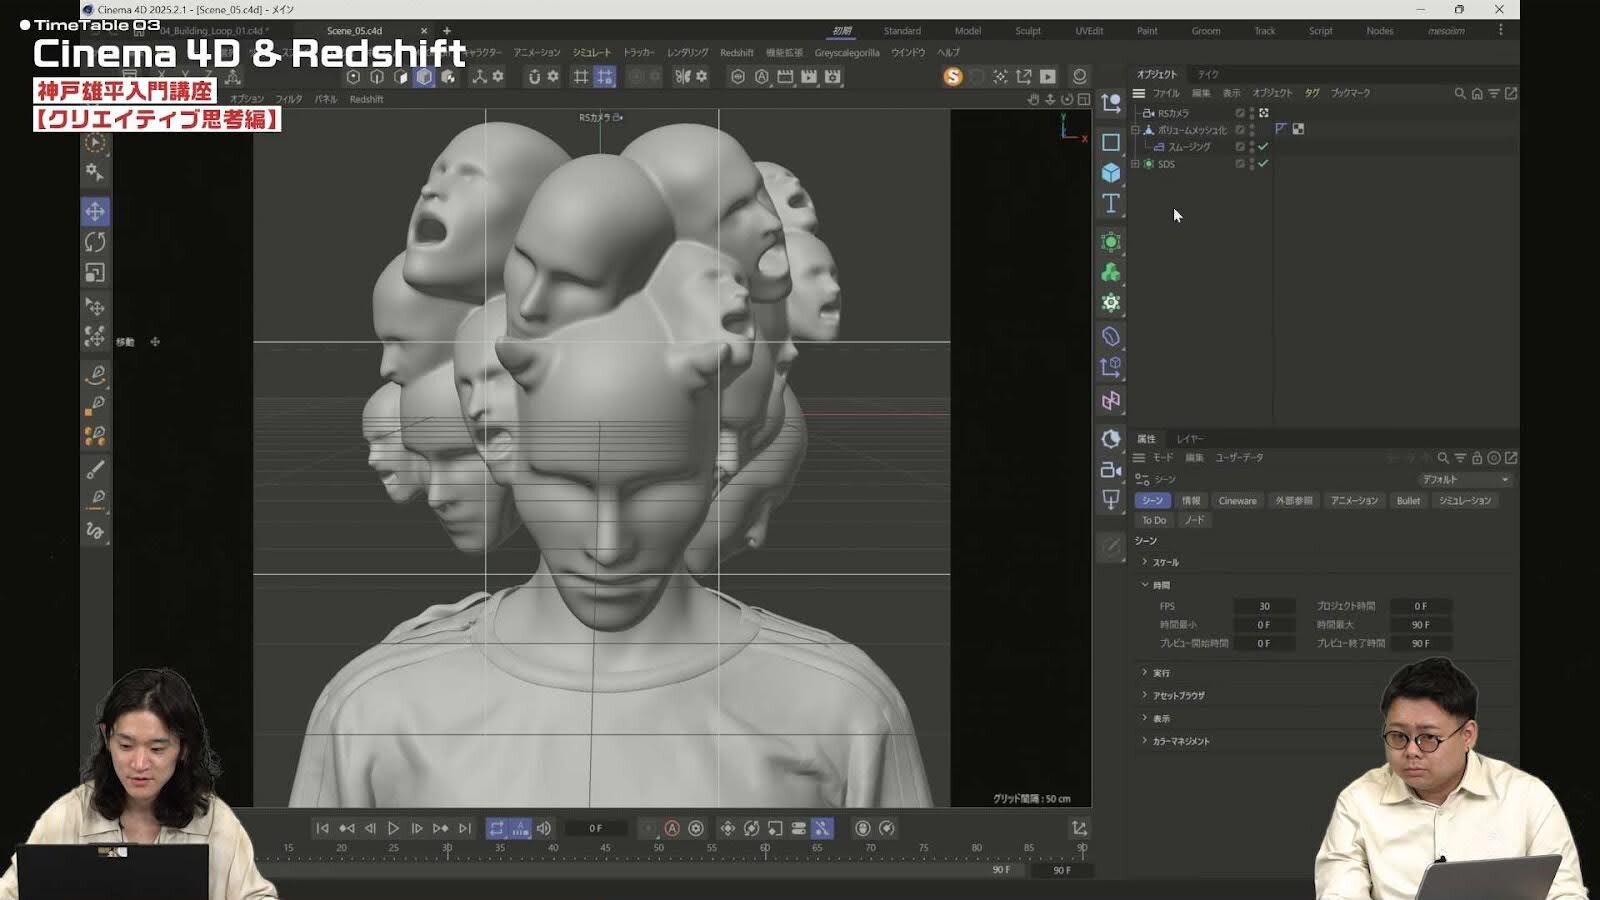Switch to the Cineware tab
1600x900 pixels.
pos(1237,501)
